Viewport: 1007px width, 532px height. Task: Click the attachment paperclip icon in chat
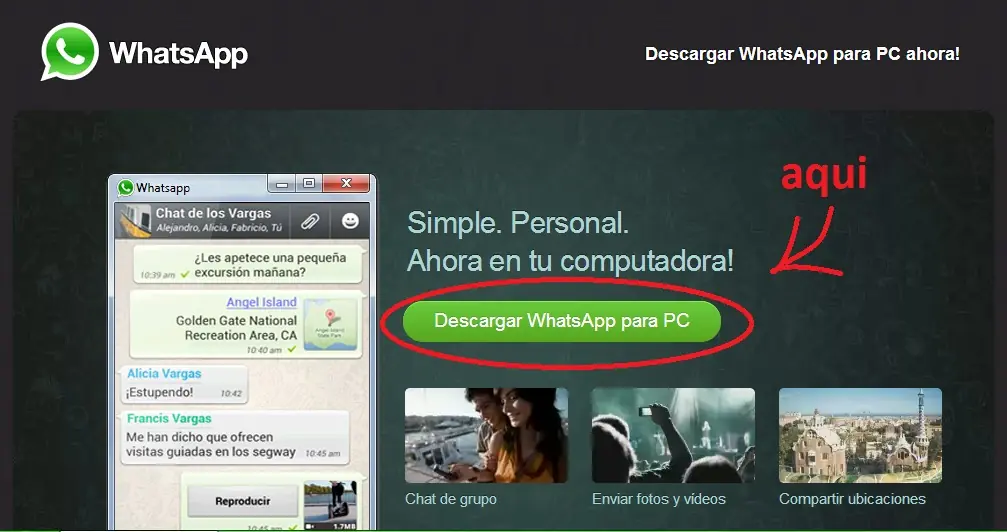310,222
